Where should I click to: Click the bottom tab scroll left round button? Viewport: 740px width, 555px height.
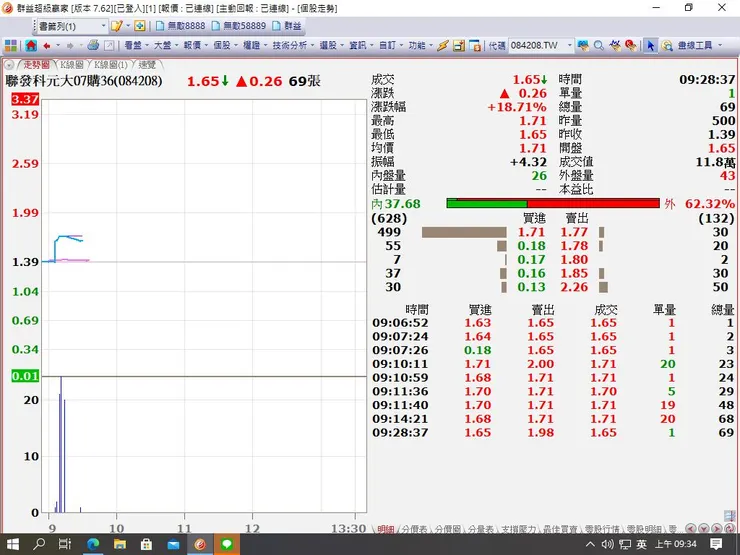click(x=690, y=529)
